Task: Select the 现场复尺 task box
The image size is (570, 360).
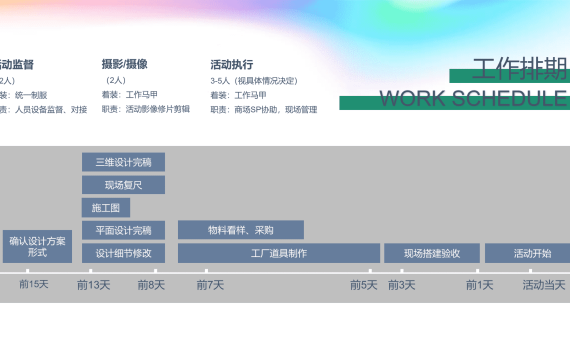Action: 123,185
